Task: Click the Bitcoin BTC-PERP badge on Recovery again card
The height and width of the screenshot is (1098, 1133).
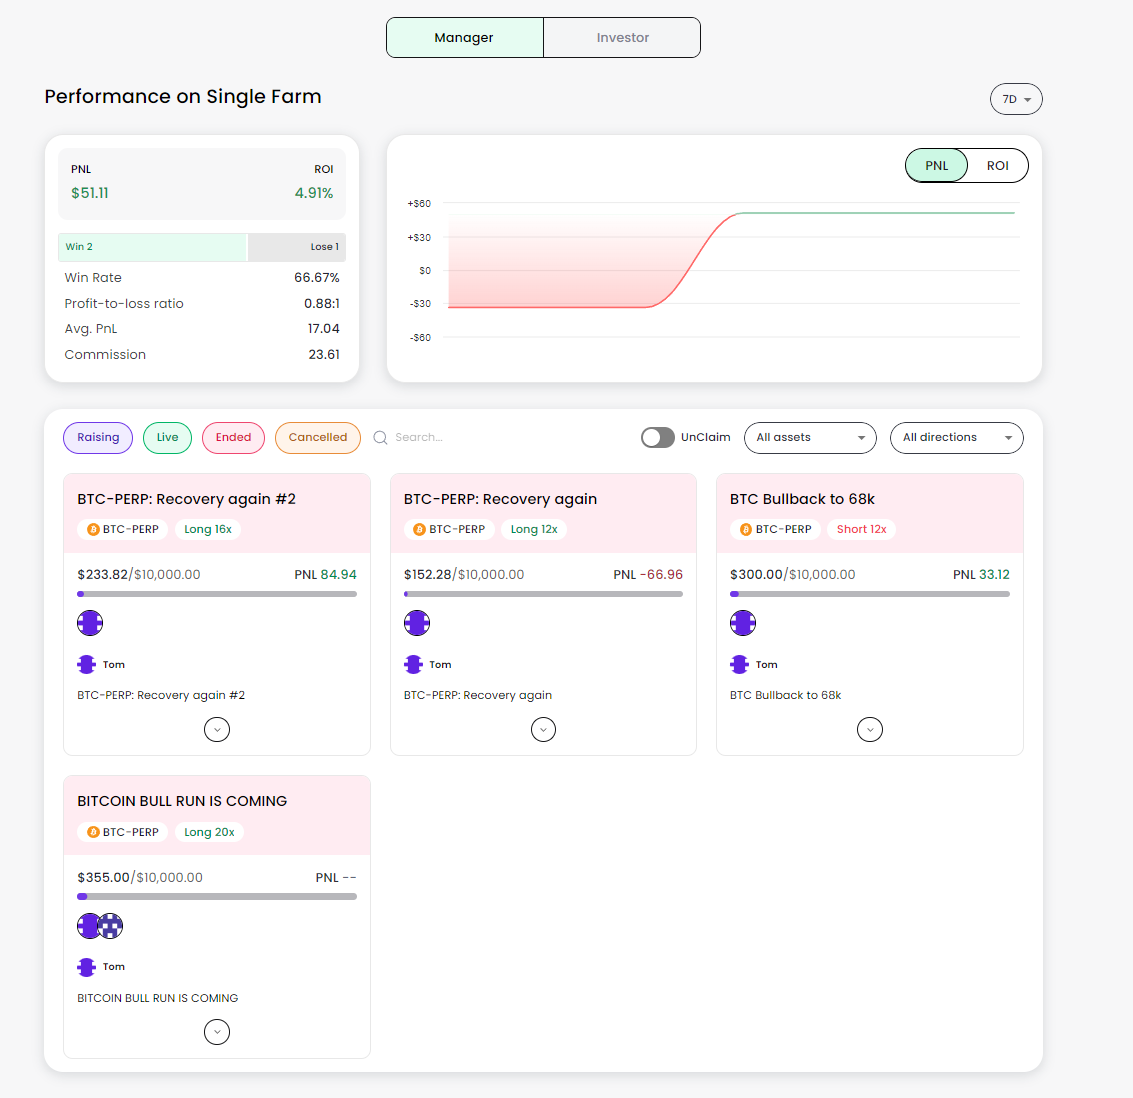Action: [x=449, y=529]
